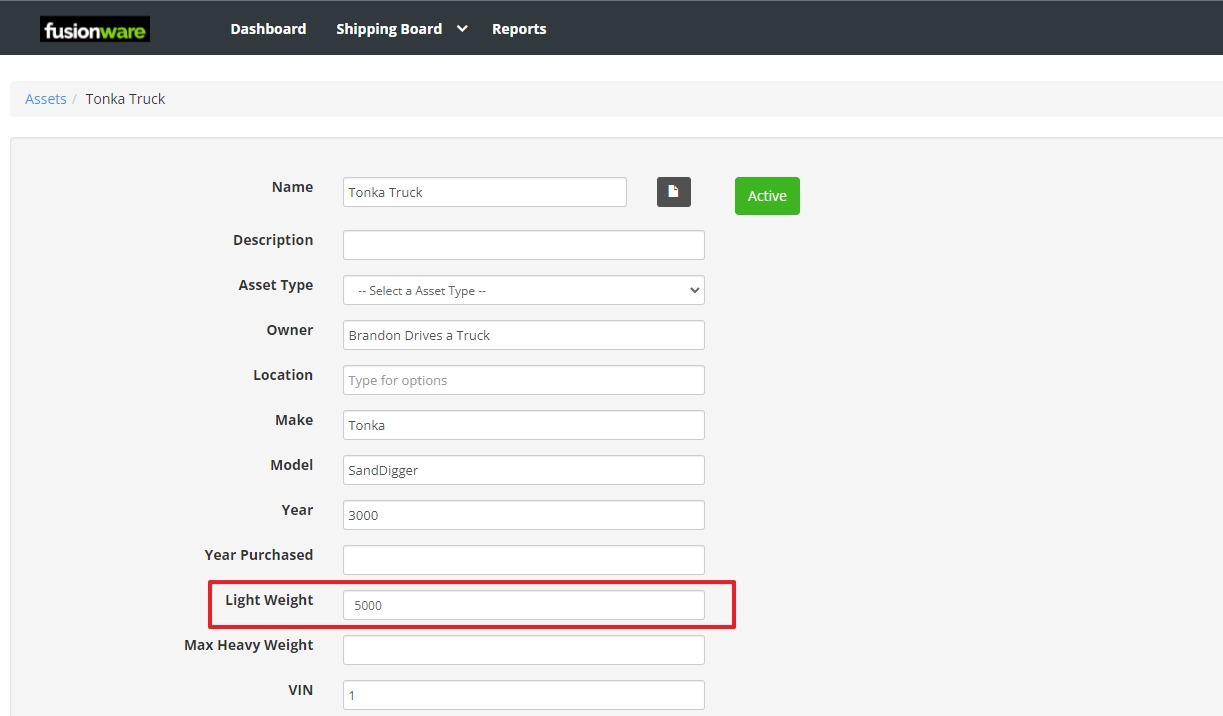
Task: Click the fusionware logo
Action: 95,29
